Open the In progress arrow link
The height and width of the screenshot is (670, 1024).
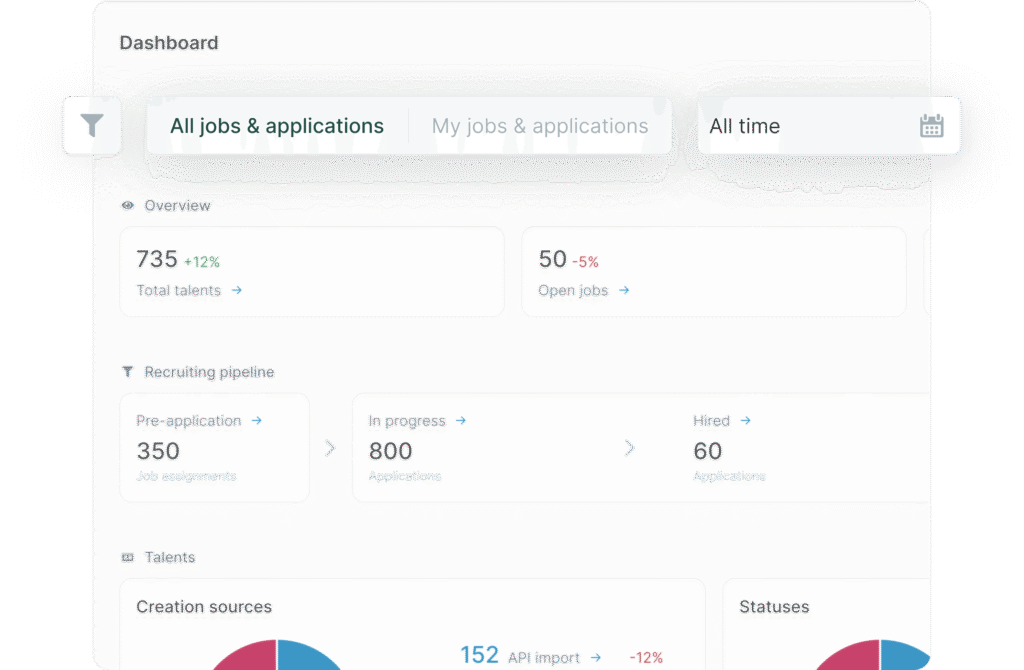coord(460,421)
